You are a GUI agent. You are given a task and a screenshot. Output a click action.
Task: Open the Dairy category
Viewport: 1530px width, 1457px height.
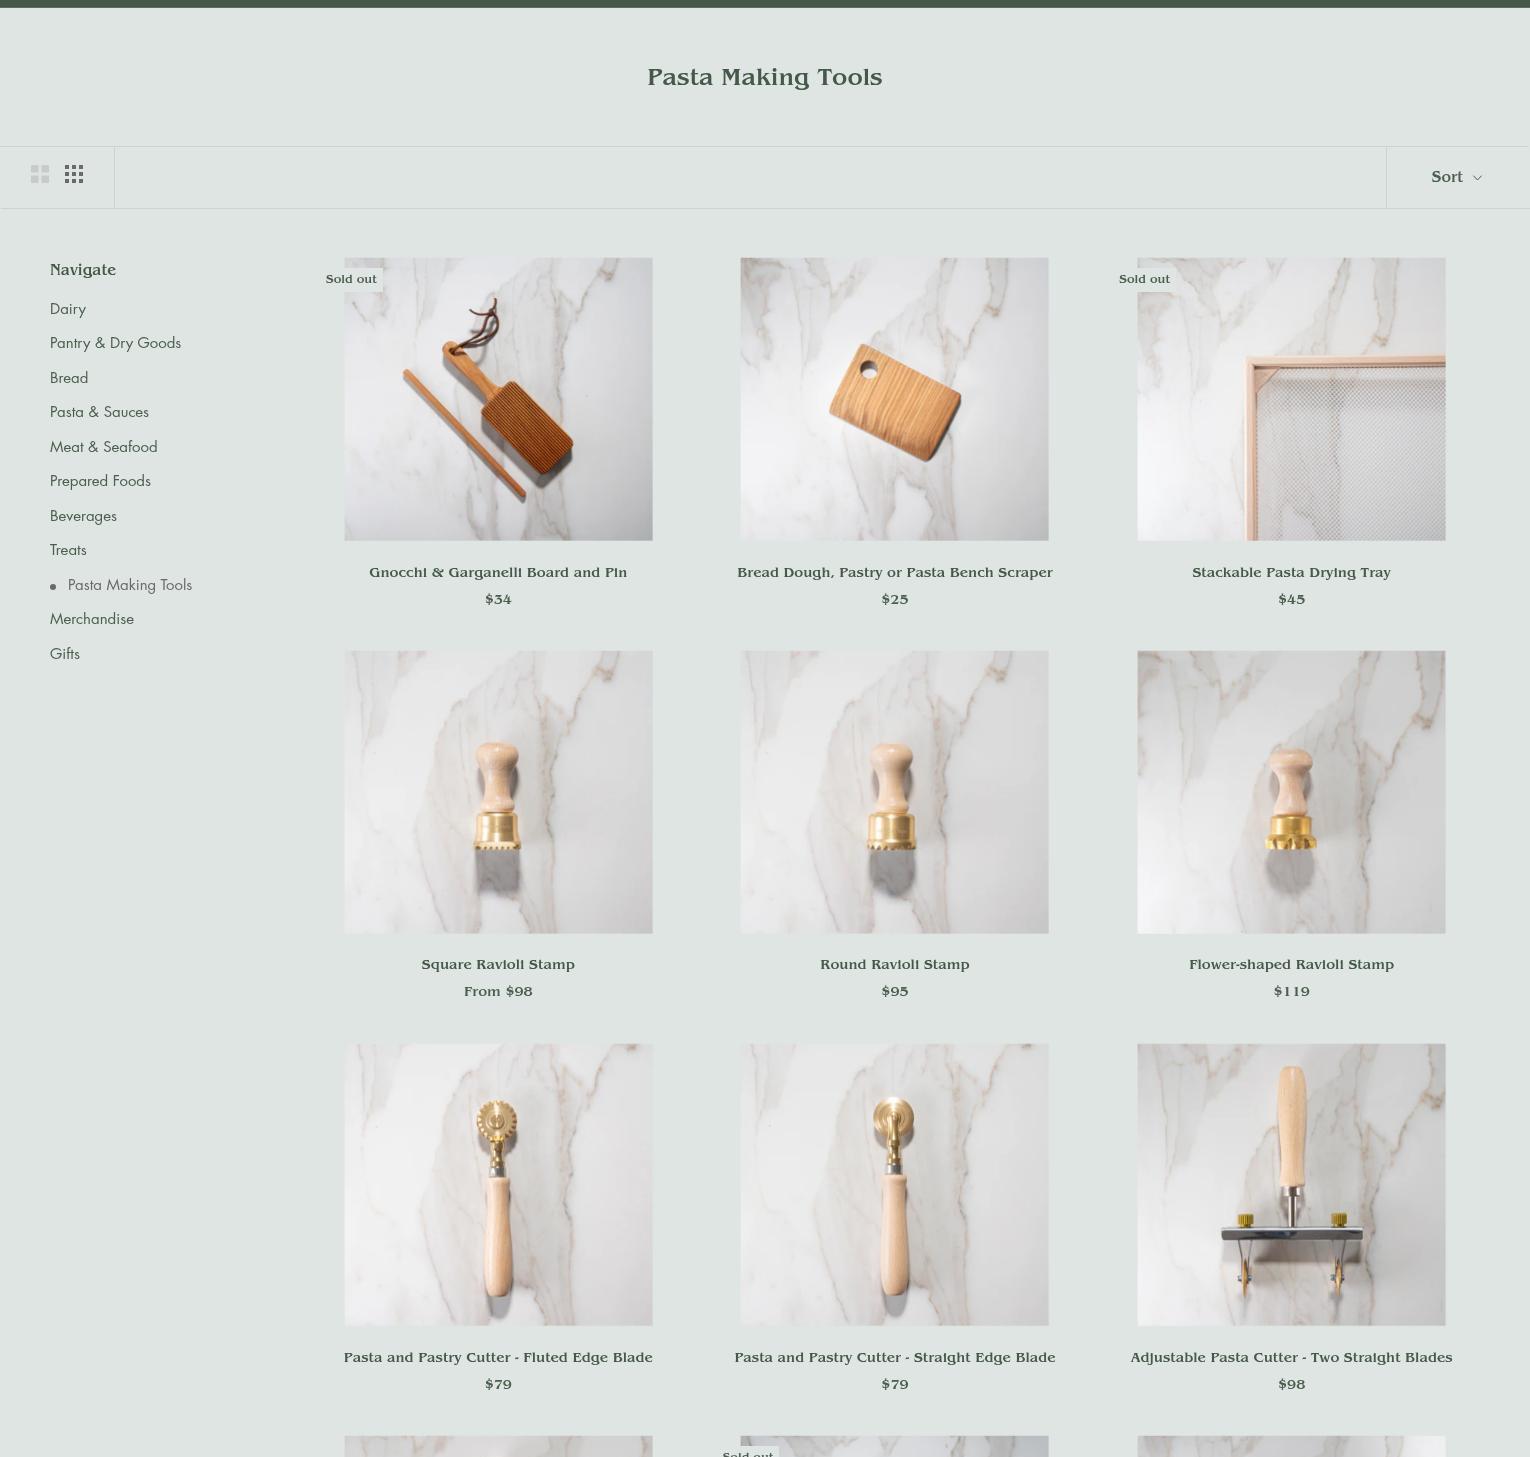pyautogui.click(x=68, y=309)
